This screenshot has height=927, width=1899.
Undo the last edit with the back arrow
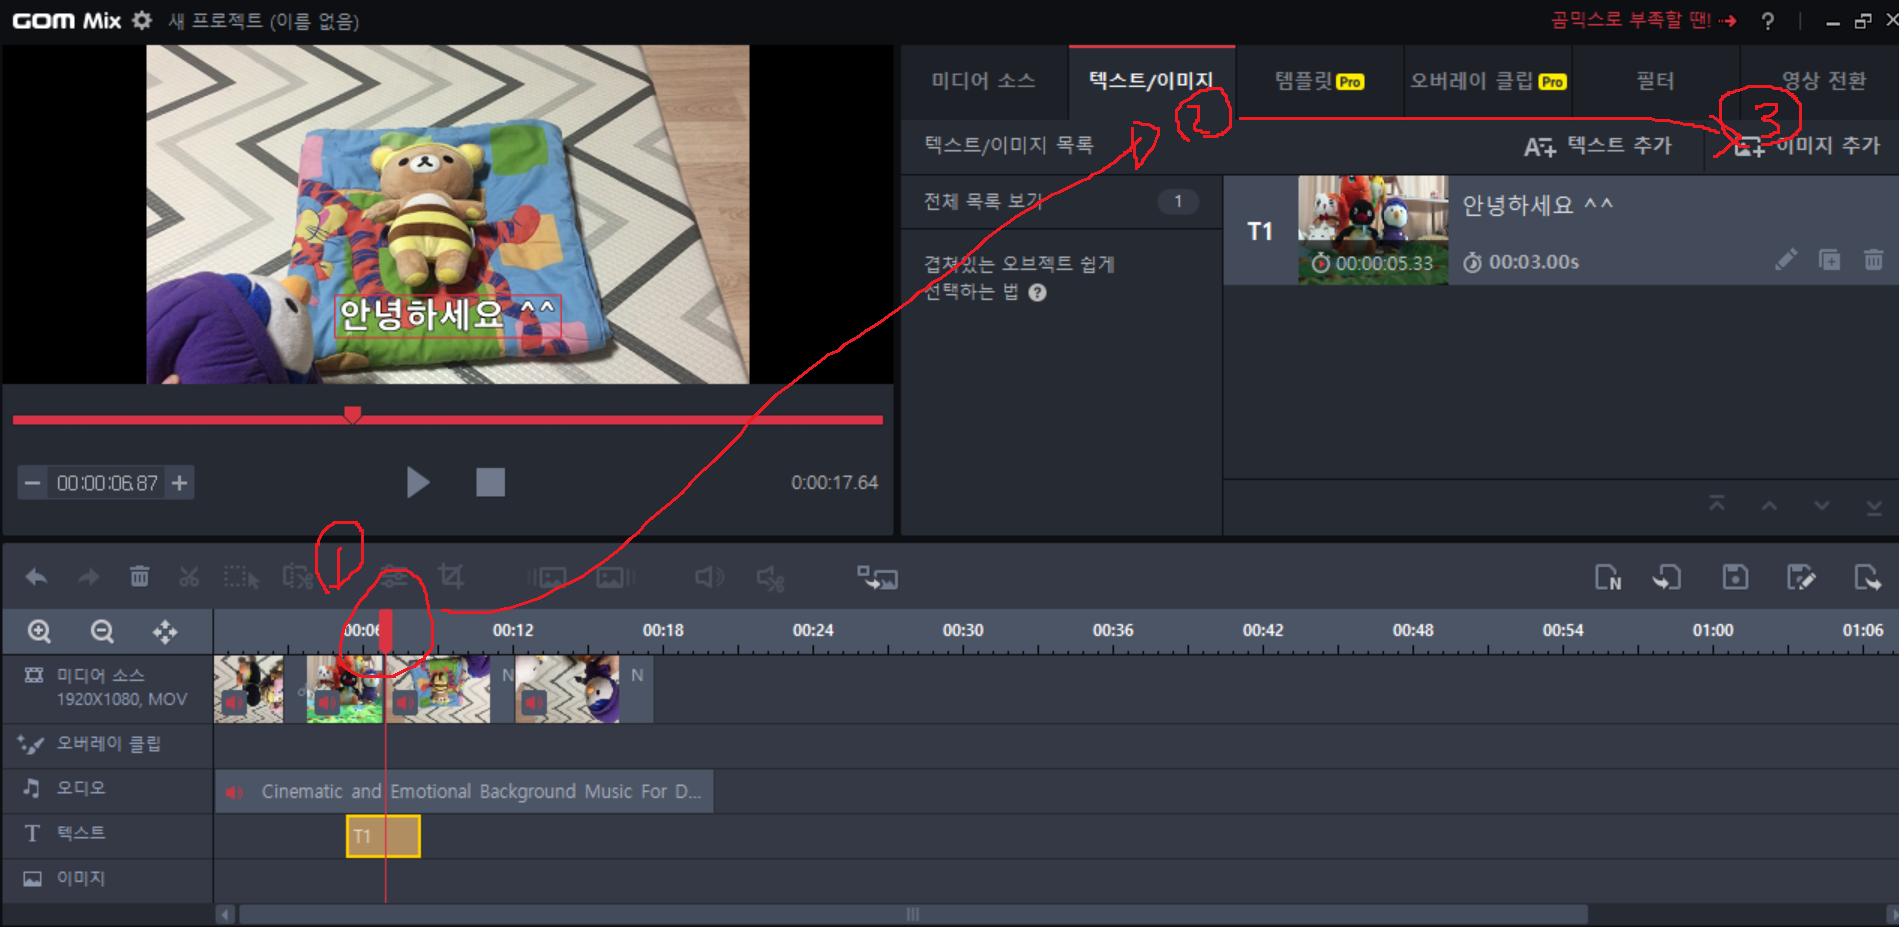point(36,577)
